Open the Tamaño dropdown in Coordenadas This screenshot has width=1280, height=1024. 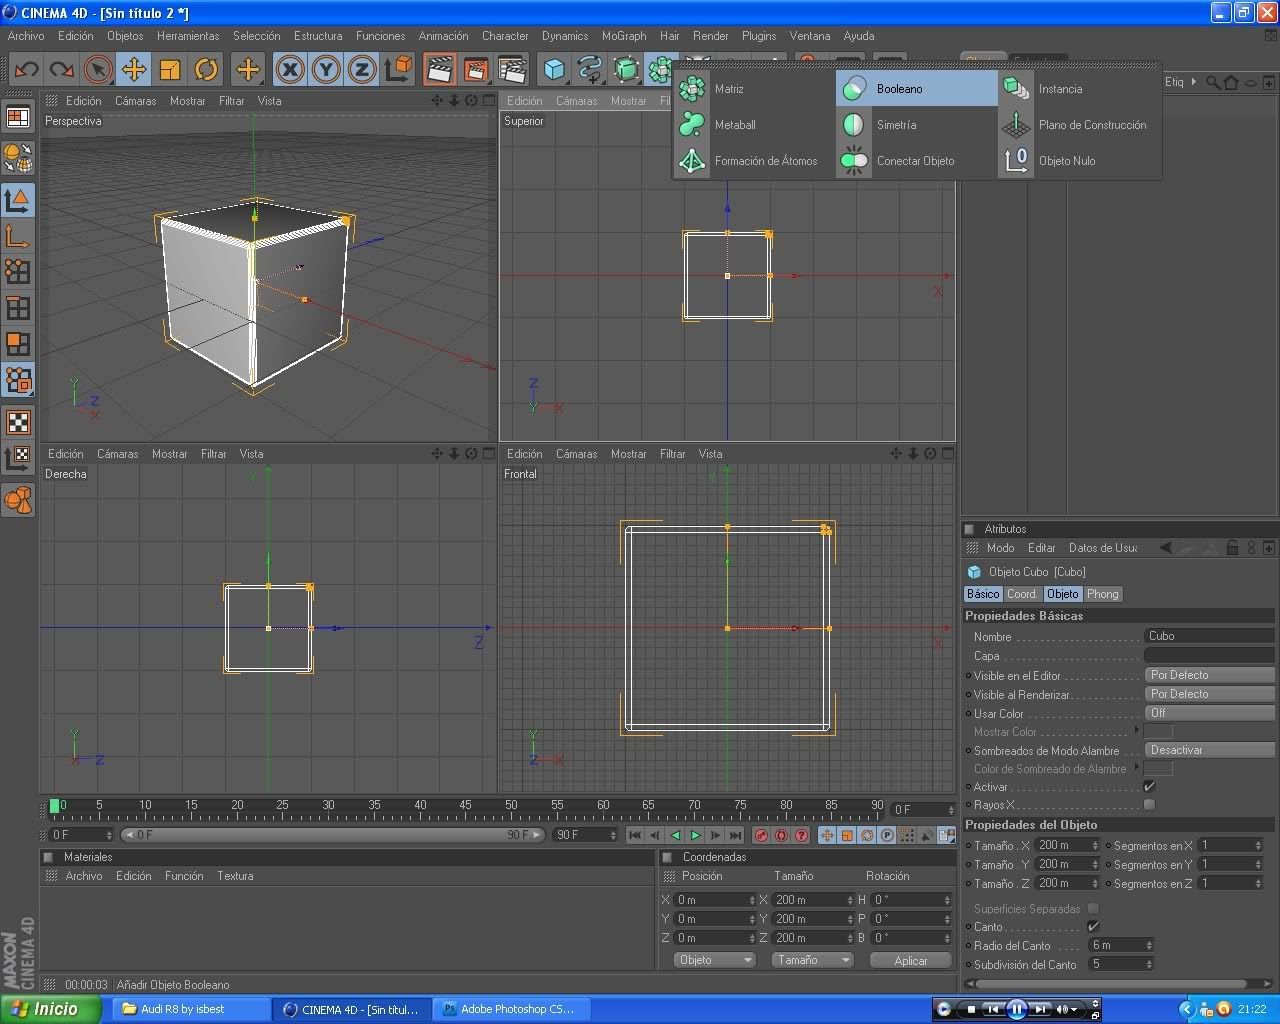[x=811, y=960]
